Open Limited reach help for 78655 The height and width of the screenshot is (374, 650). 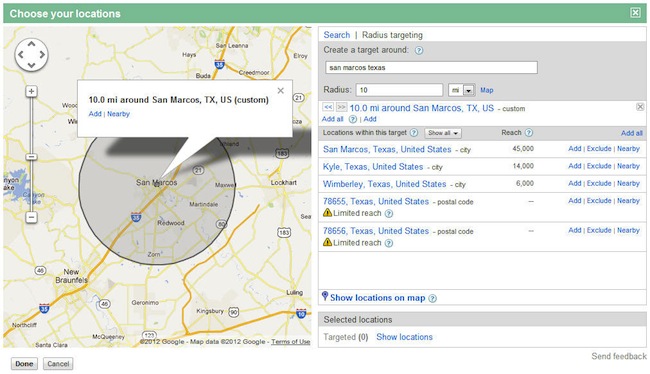click(388, 214)
